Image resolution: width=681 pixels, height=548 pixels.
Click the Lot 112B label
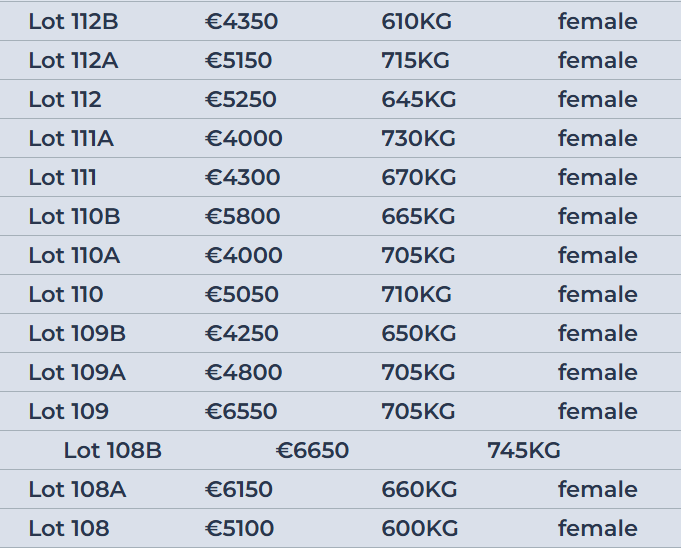click(73, 21)
